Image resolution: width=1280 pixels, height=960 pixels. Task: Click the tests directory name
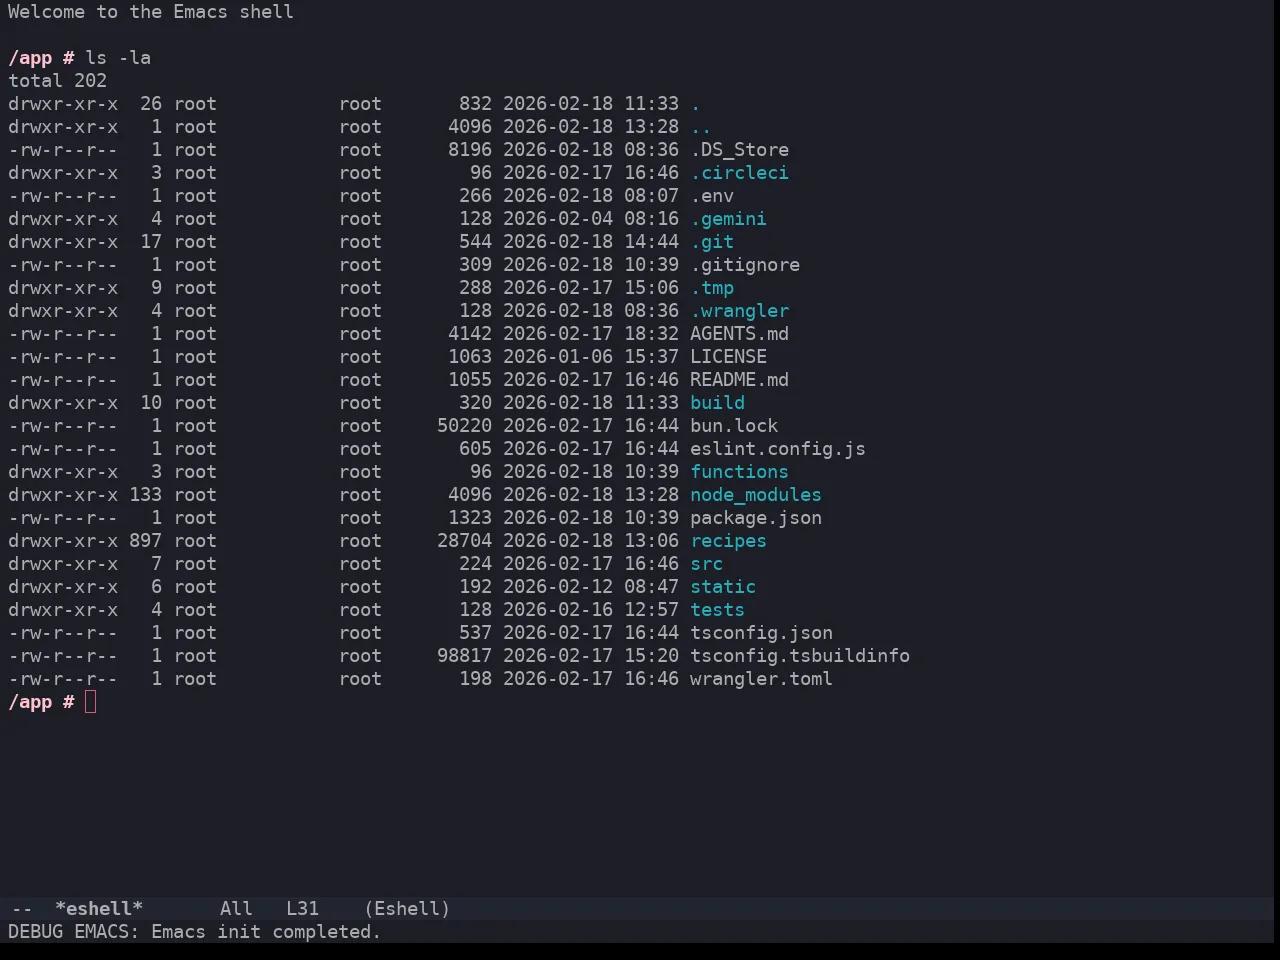click(717, 610)
